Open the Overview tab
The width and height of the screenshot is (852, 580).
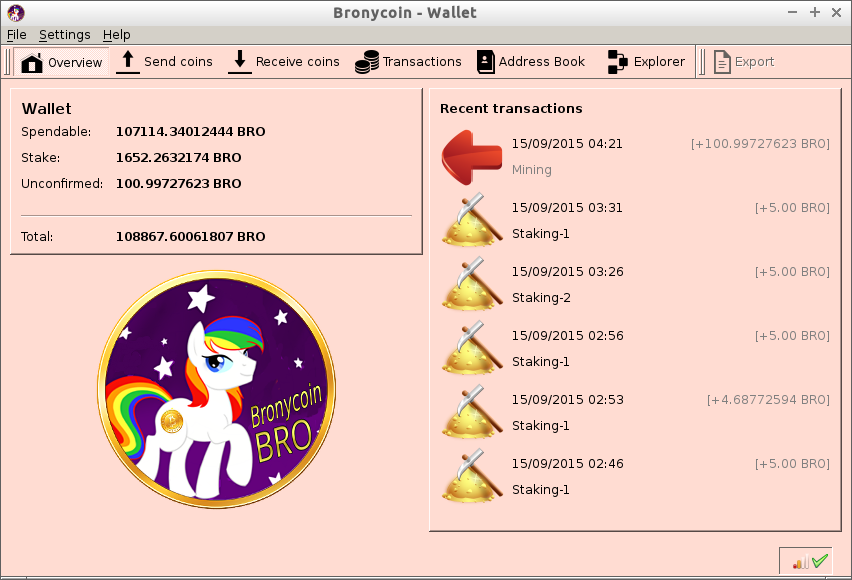pyautogui.click(x=61, y=62)
